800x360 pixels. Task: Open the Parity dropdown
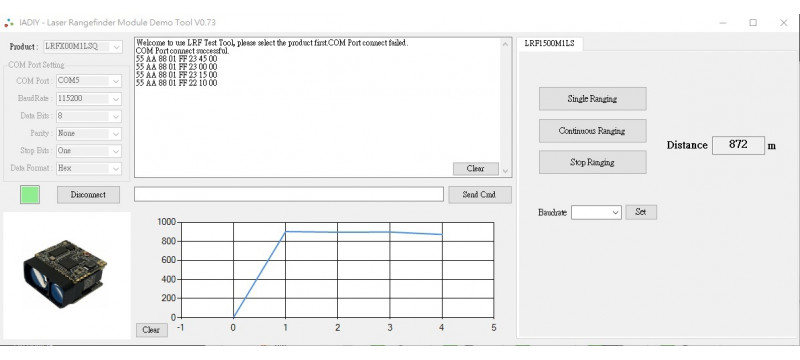[x=89, y=134]
